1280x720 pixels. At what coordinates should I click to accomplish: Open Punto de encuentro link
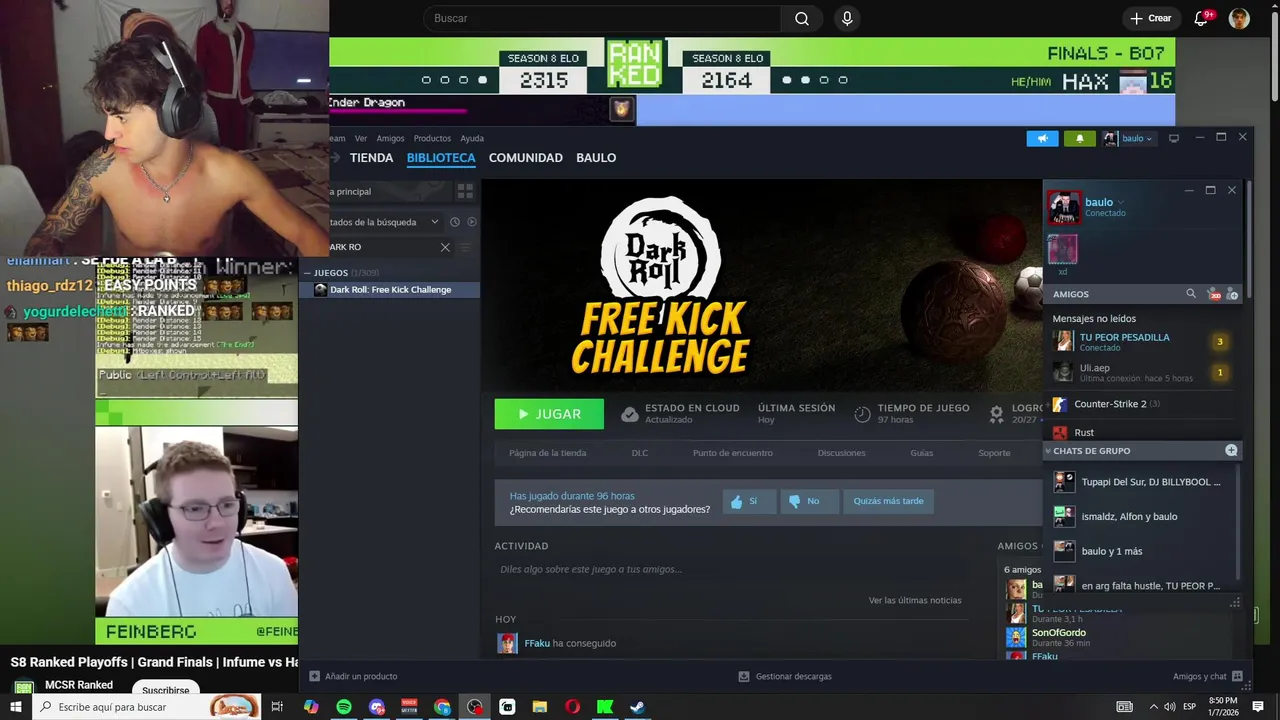[x=733, y=453]
